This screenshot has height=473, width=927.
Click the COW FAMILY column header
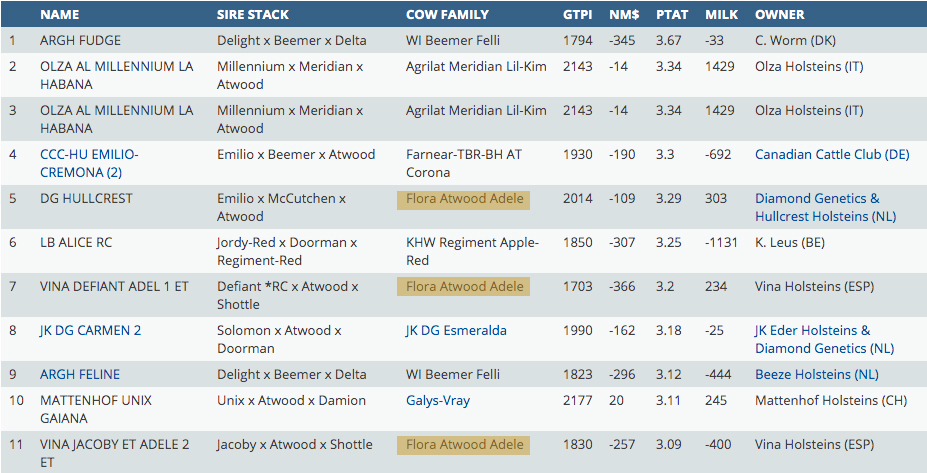pyautogui.click(x=447, y=15)
